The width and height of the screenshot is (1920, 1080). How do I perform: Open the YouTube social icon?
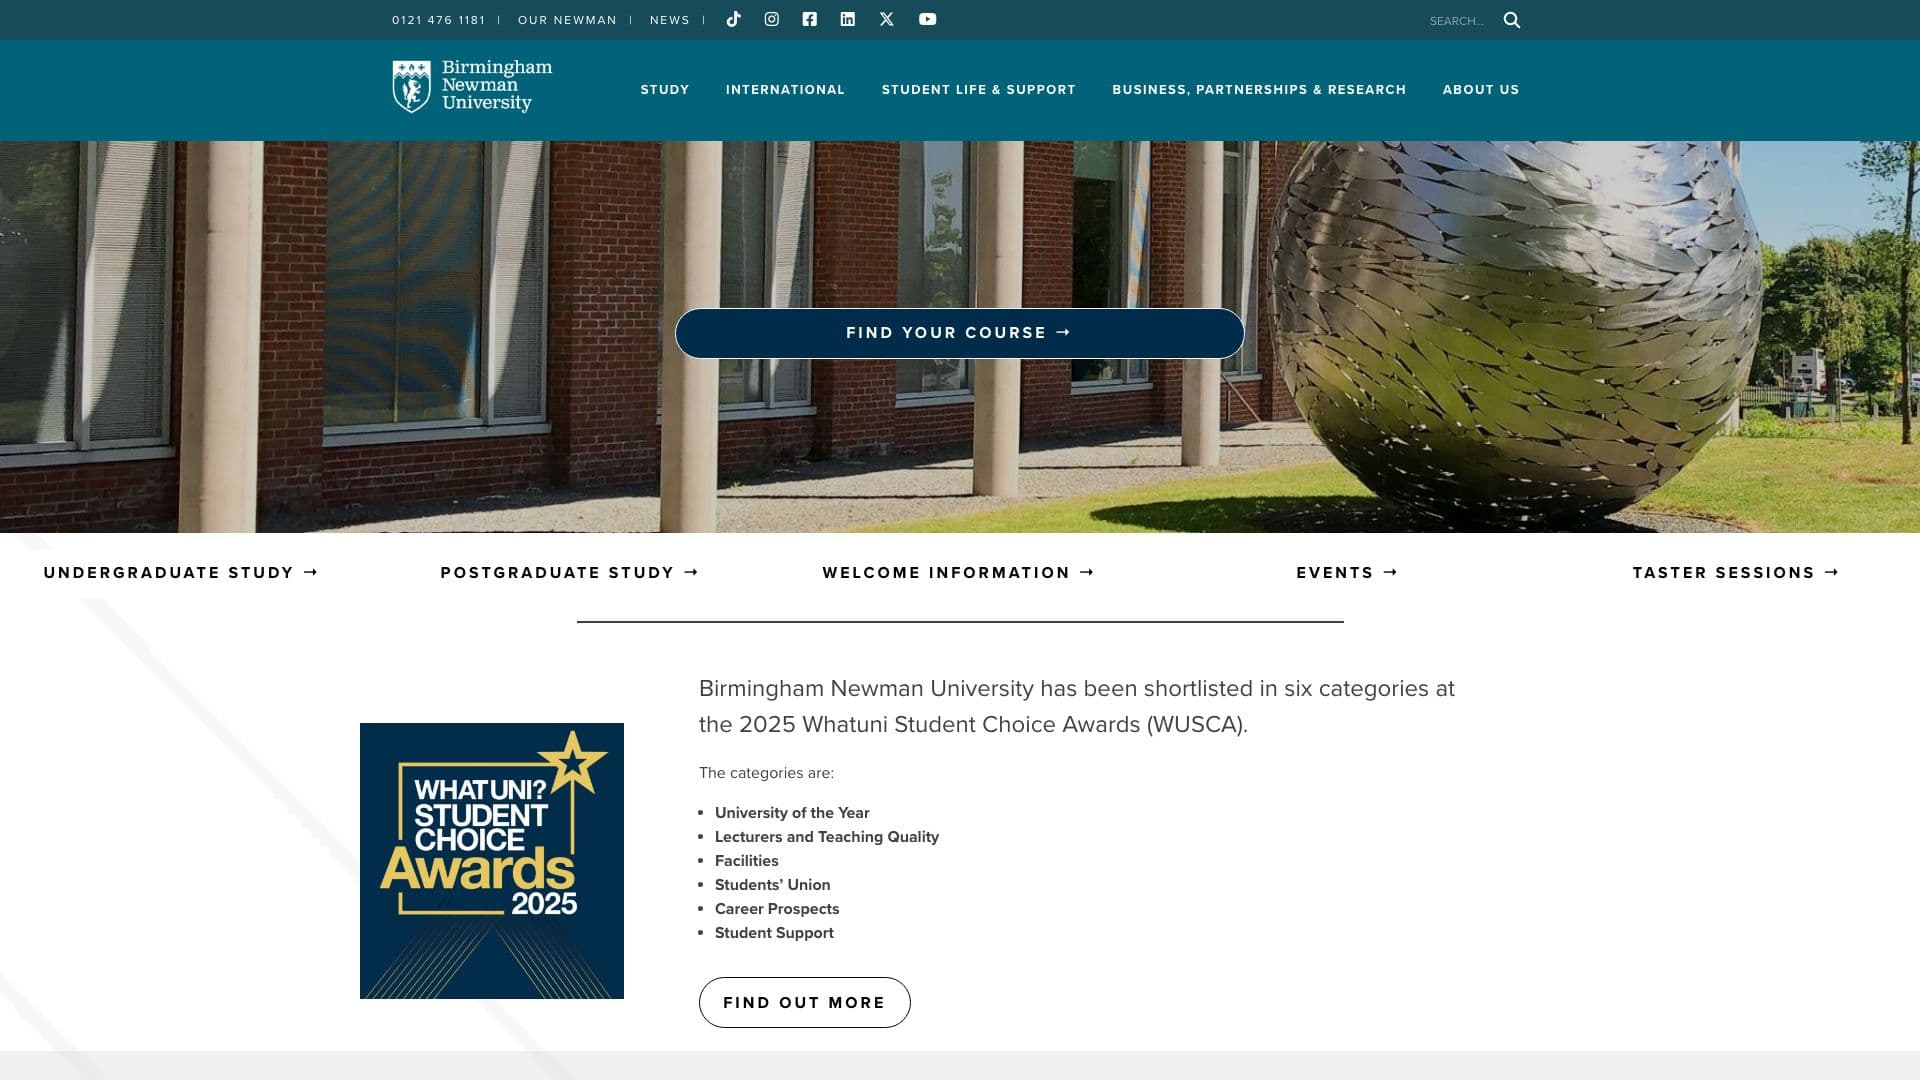tap(927, 19)
